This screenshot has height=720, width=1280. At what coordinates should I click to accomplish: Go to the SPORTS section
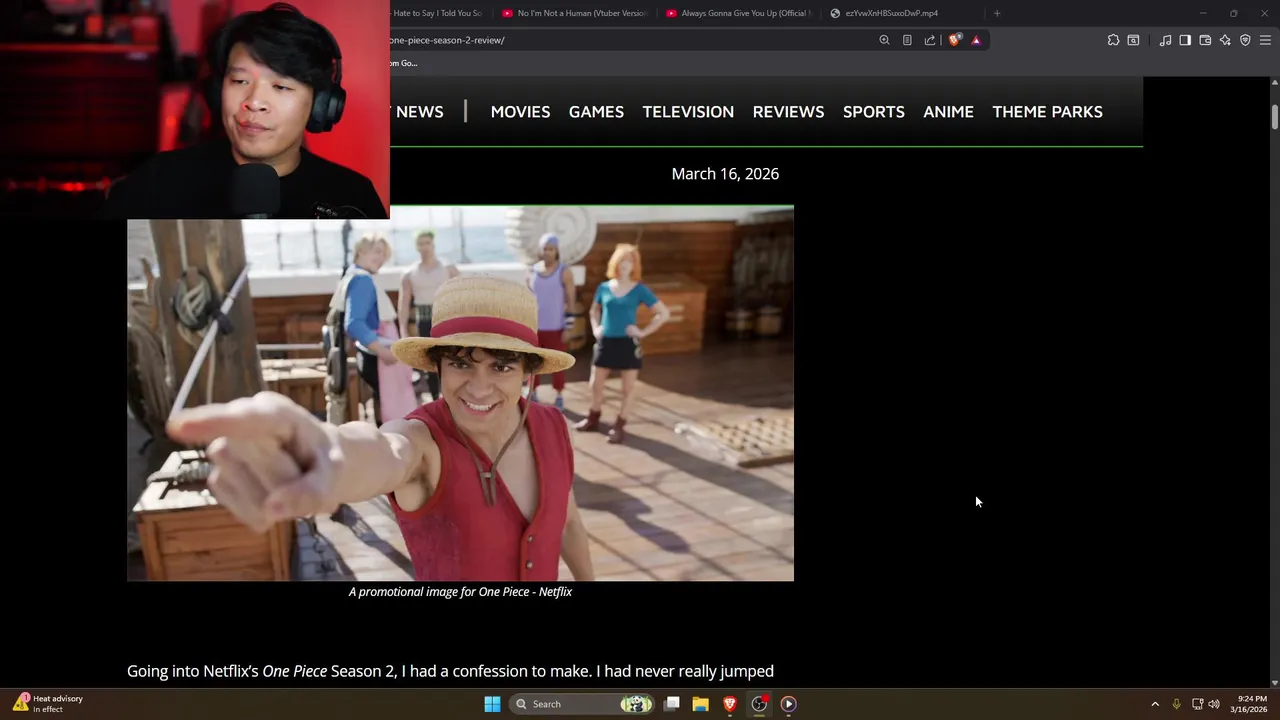coord(873,112)
